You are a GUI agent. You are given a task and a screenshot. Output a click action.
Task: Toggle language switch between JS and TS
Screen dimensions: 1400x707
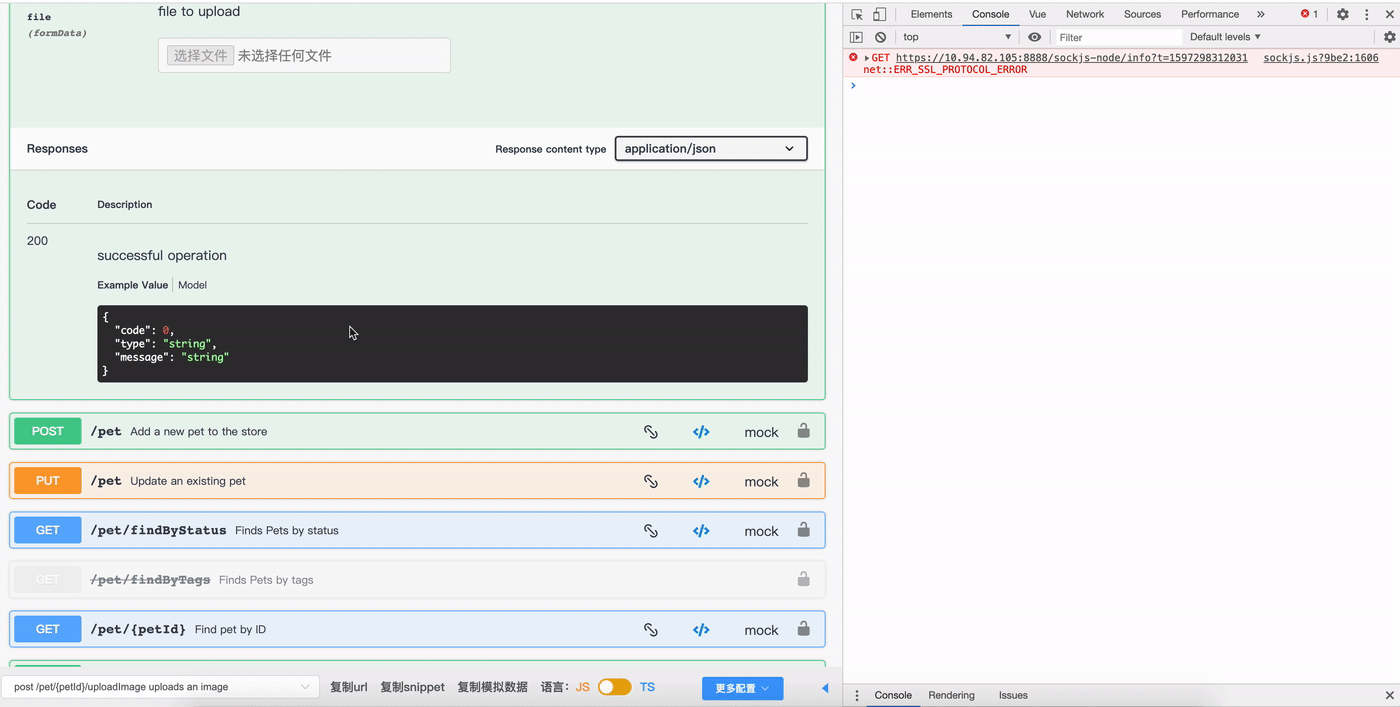[614, 687]
